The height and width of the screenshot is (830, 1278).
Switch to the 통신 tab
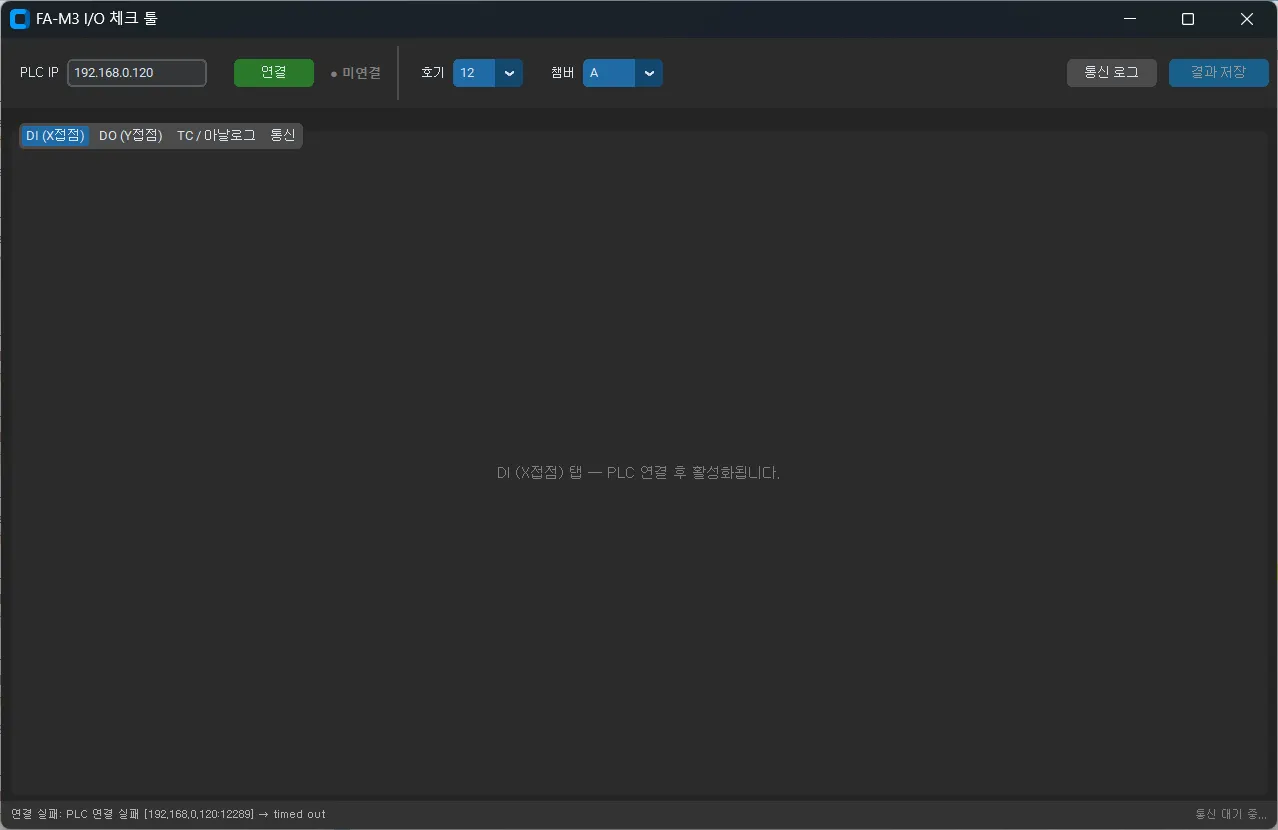(x=283, y=136)
